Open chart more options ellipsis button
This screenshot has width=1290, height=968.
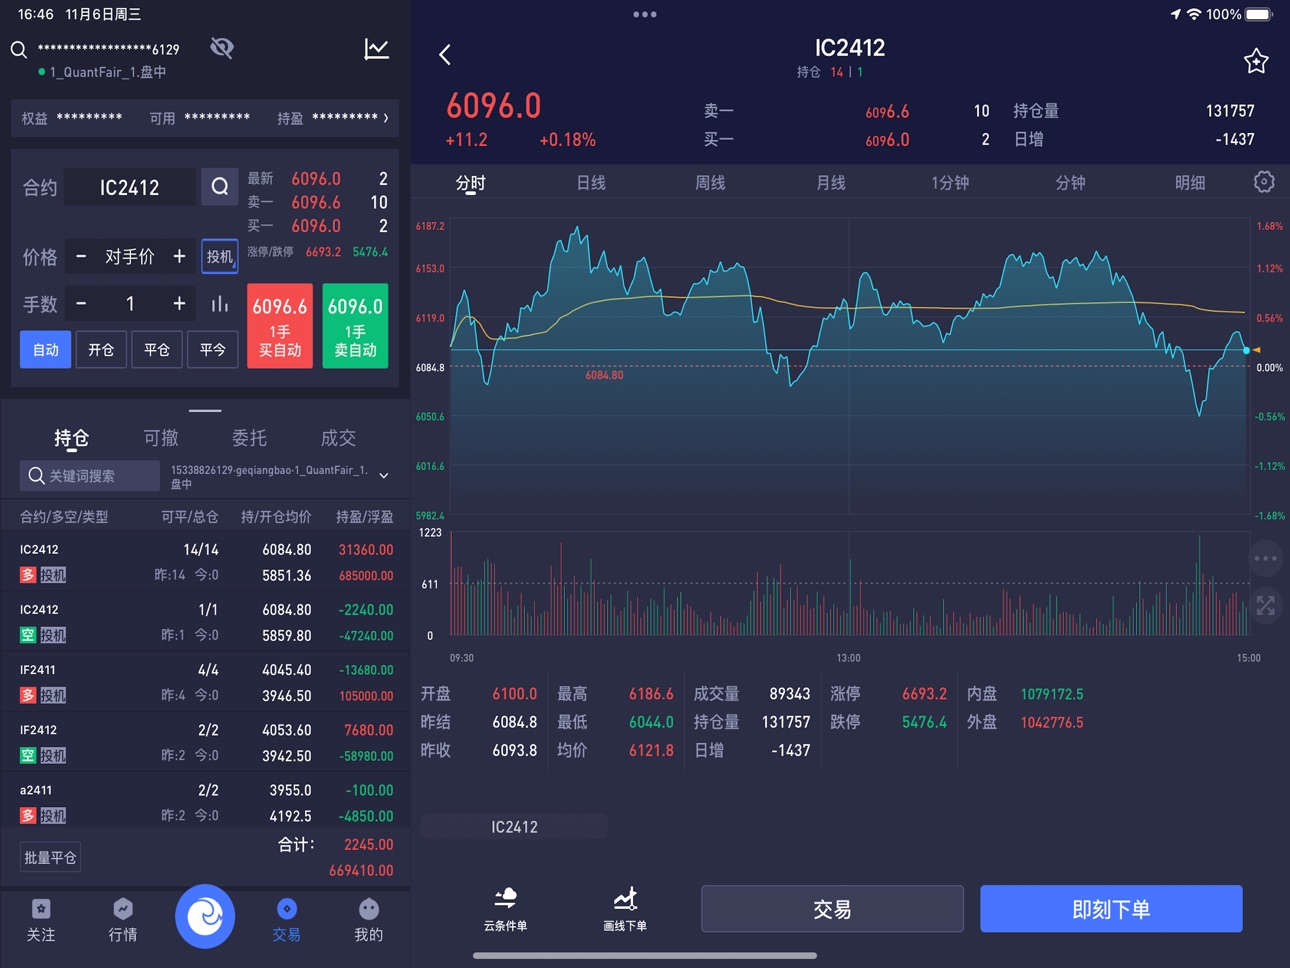(1266, 559)
